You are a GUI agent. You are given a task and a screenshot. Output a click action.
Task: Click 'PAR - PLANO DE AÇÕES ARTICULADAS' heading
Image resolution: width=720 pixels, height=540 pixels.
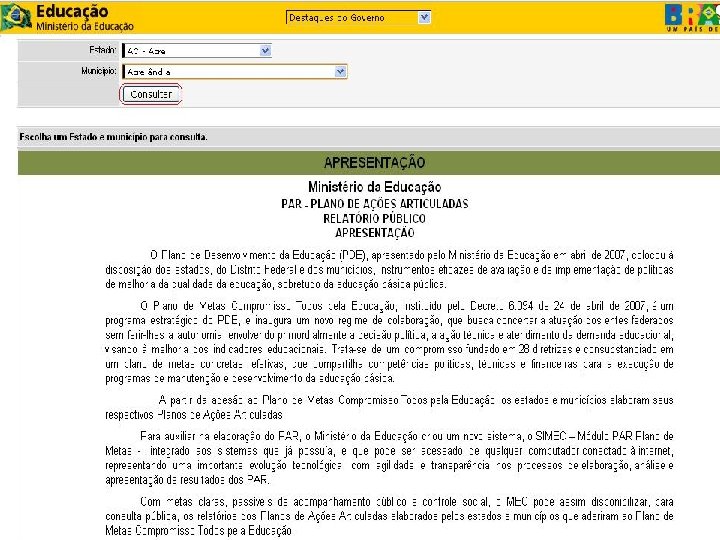pos(375,203)
